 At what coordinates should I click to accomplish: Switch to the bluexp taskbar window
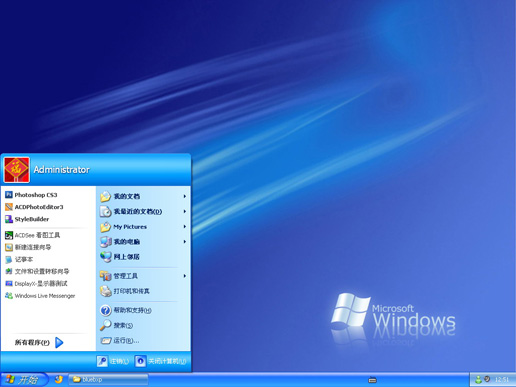(108, 379)
